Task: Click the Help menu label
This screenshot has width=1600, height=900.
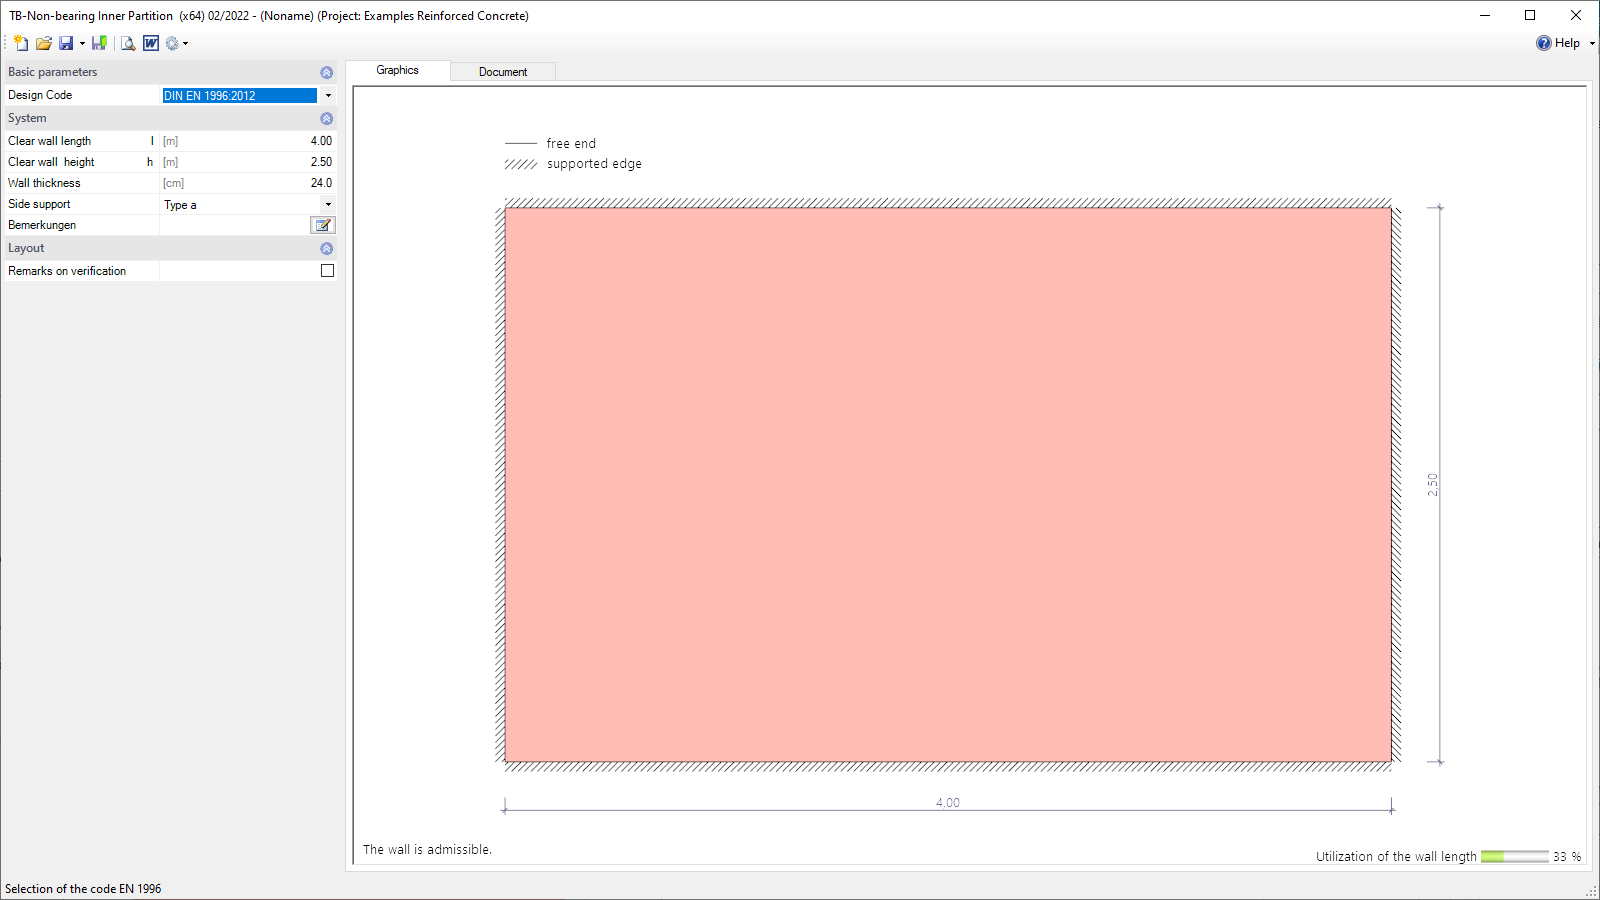Action: point(1567,43)
